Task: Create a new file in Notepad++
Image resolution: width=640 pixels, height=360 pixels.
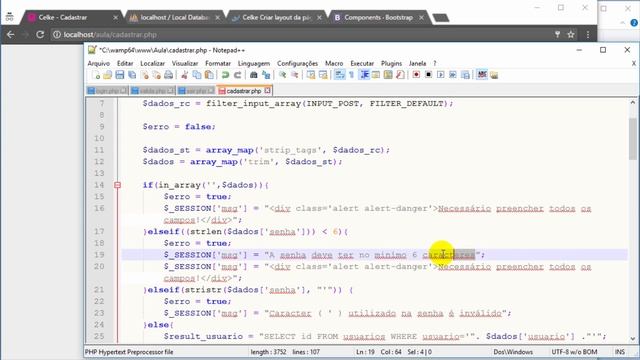Action: click(x=96, y=75)
